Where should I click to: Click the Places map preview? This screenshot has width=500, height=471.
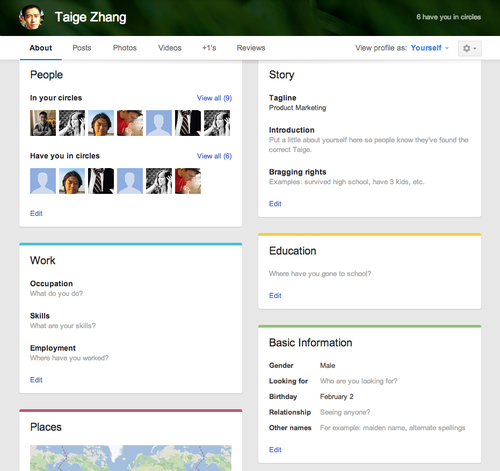point(131,458)
